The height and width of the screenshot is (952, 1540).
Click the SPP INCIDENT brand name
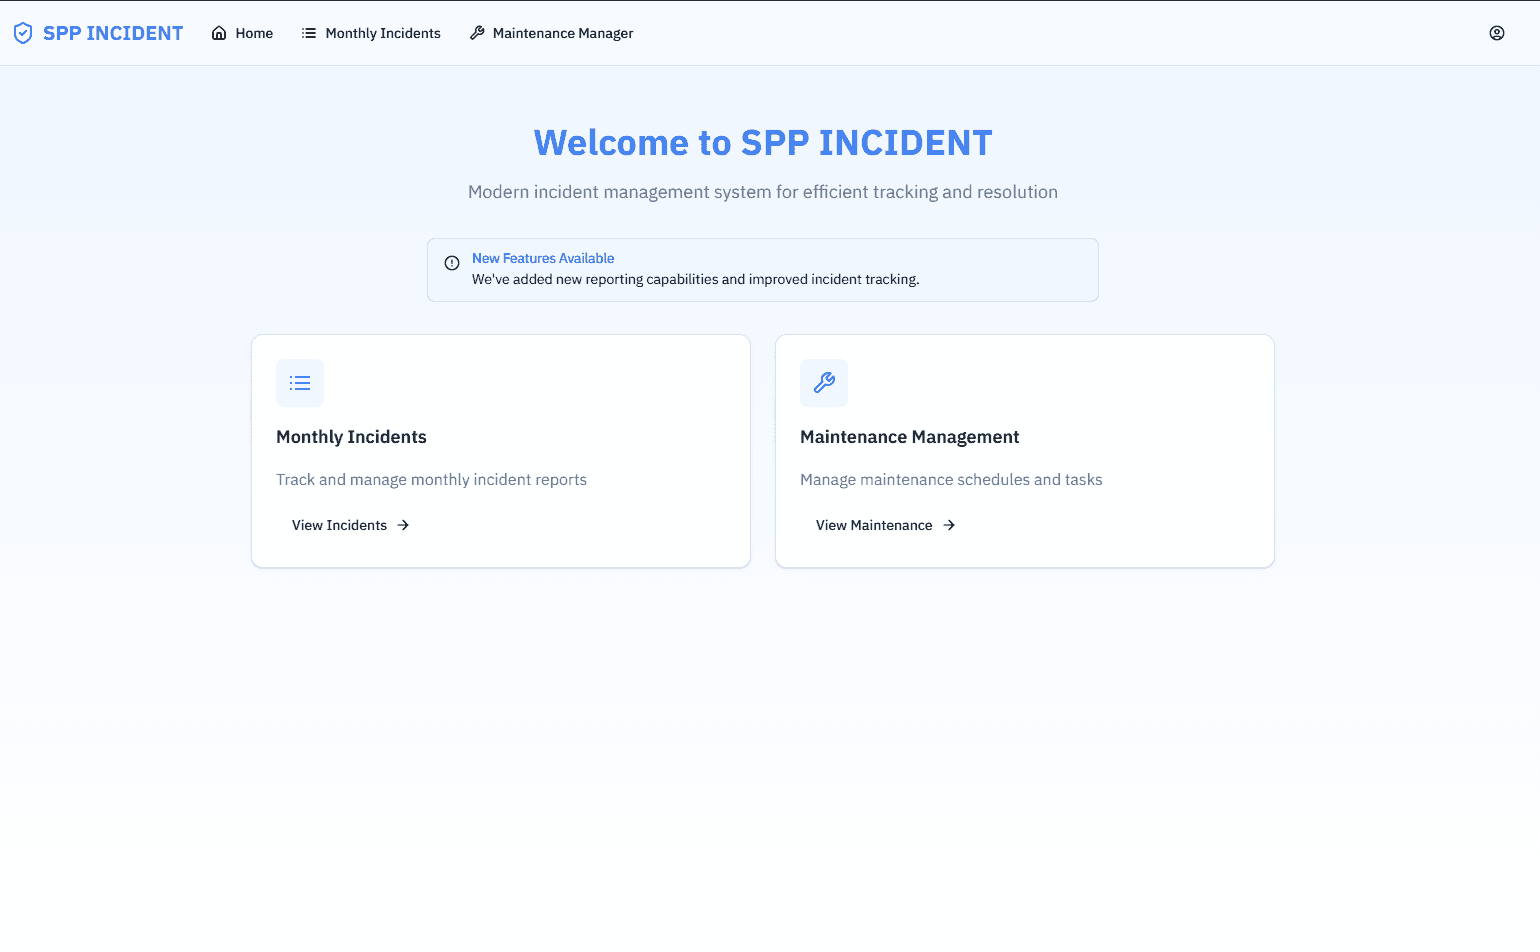coord(113,33)
